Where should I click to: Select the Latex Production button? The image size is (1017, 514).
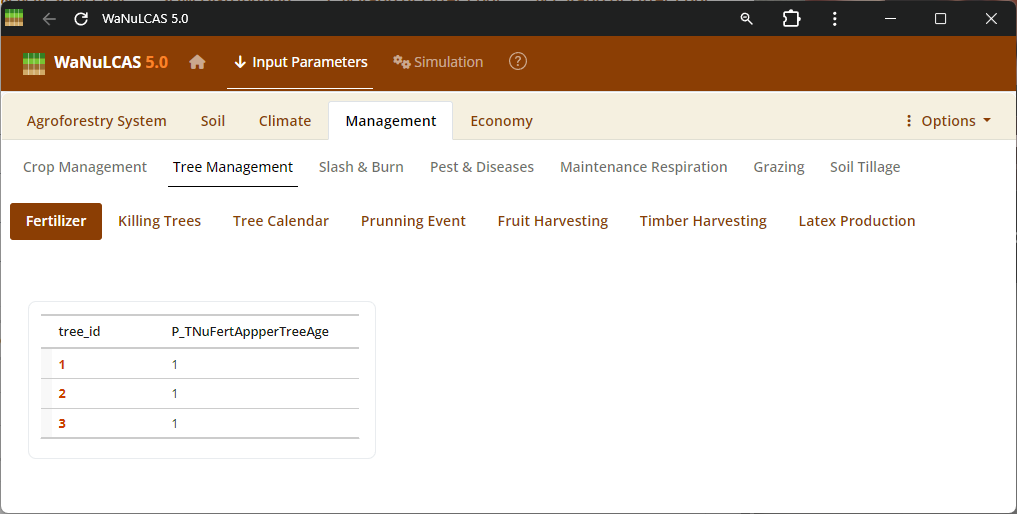coord(856,221)
